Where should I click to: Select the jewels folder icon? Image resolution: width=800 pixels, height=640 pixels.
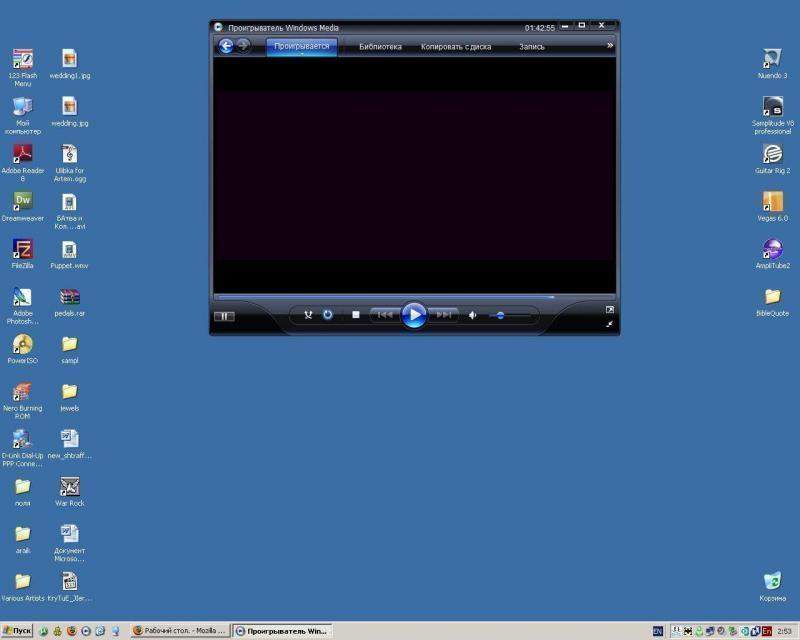[69, 397]
